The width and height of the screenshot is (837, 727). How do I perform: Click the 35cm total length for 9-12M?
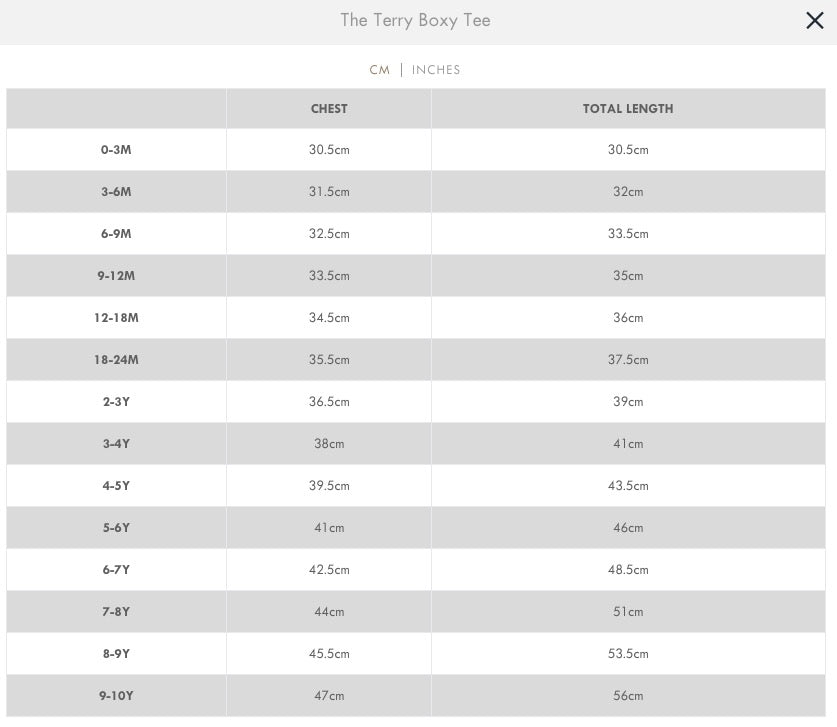pos(628,276)
